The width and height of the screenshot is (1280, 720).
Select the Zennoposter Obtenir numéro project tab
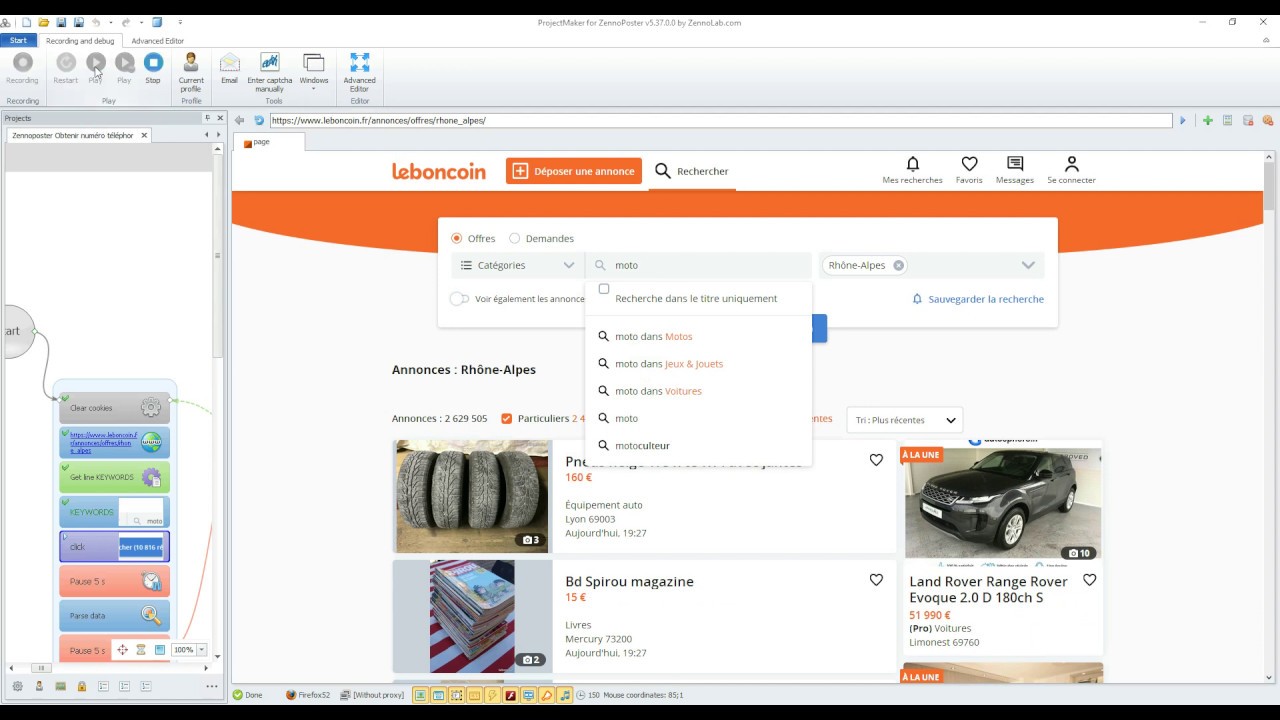pyautogui.click(x=72, y=135)
